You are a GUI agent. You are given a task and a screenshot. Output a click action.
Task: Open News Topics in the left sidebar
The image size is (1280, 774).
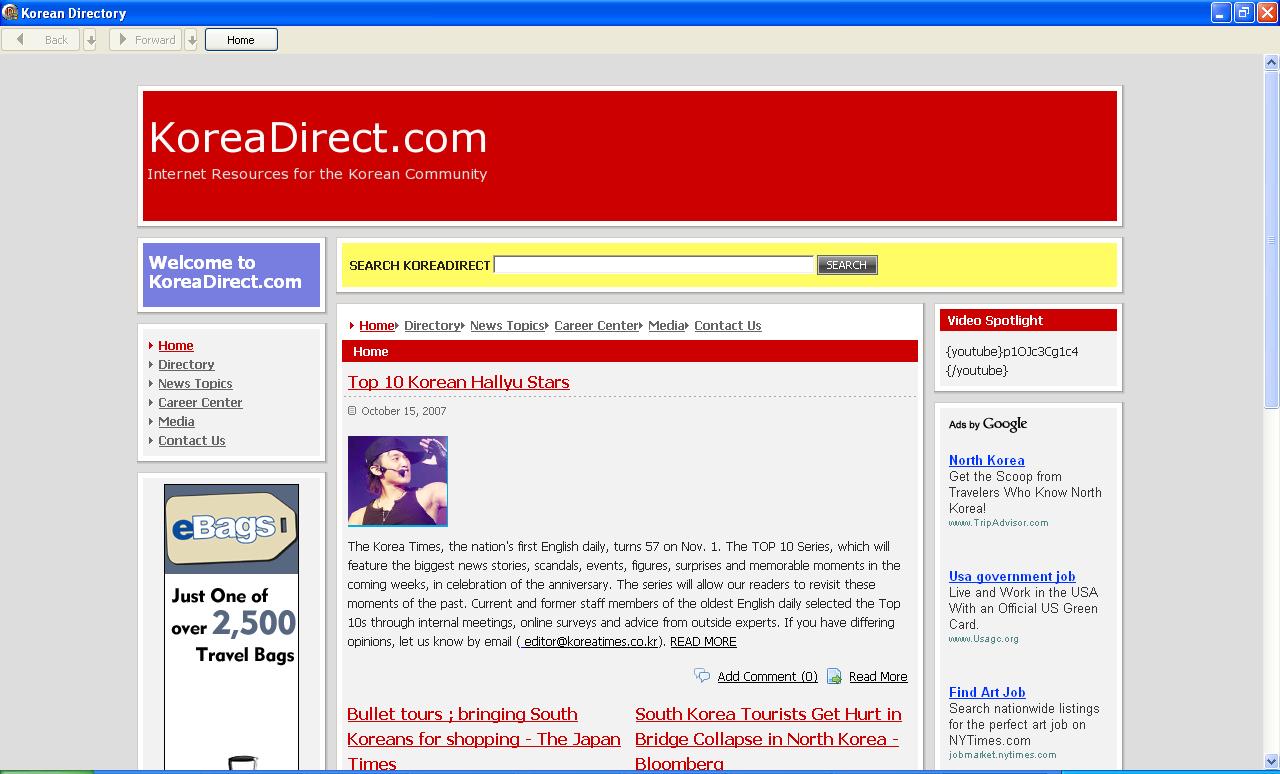point(195,384)
